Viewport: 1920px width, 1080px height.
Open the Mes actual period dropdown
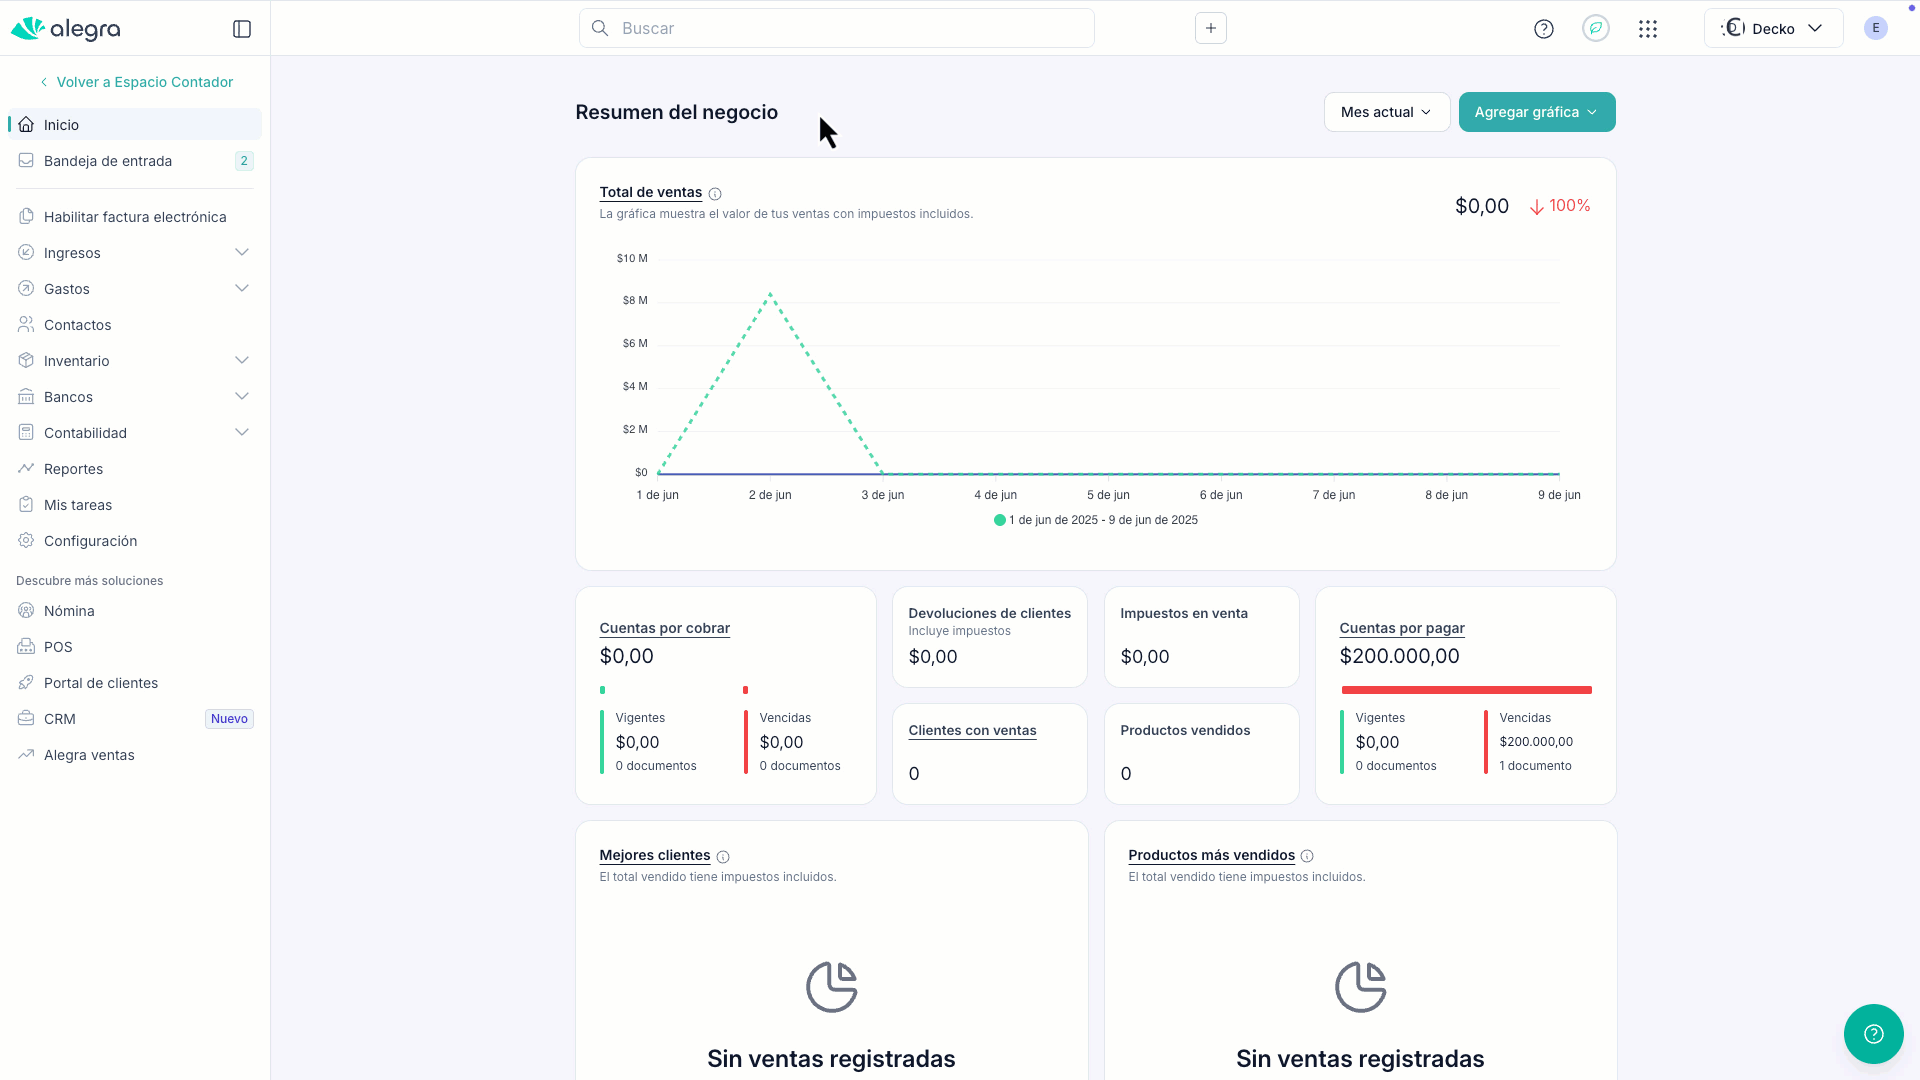pyautogui.click(x=1387, y=112)
